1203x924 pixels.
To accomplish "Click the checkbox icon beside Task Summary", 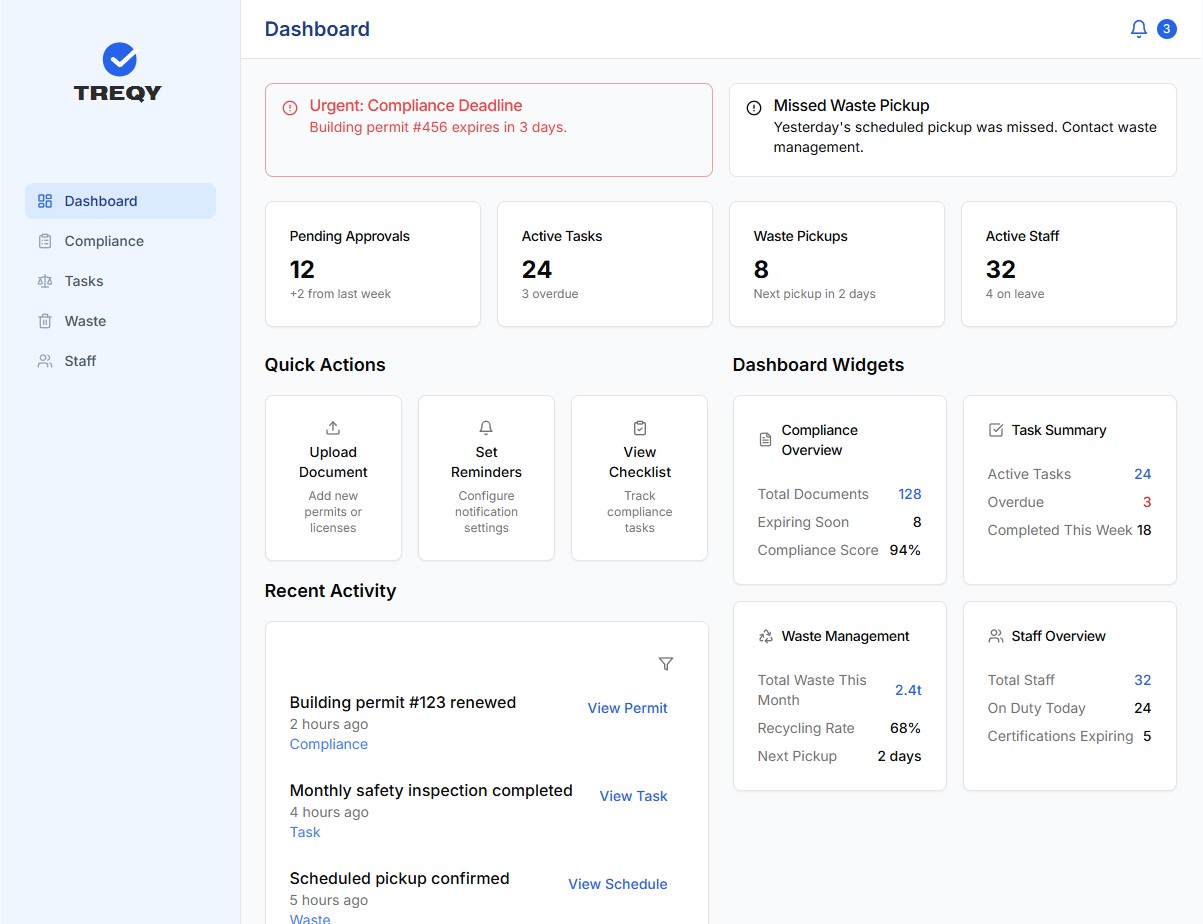I will pyautogui.click(x=996, y=430).
